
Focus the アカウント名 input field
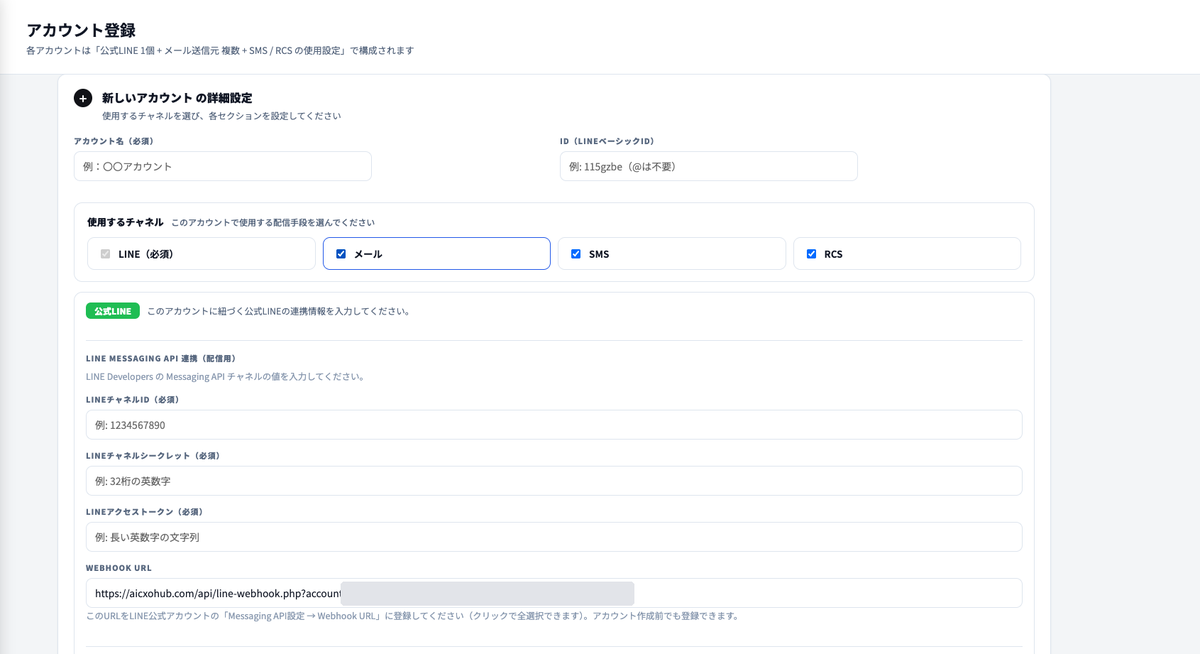223,166
